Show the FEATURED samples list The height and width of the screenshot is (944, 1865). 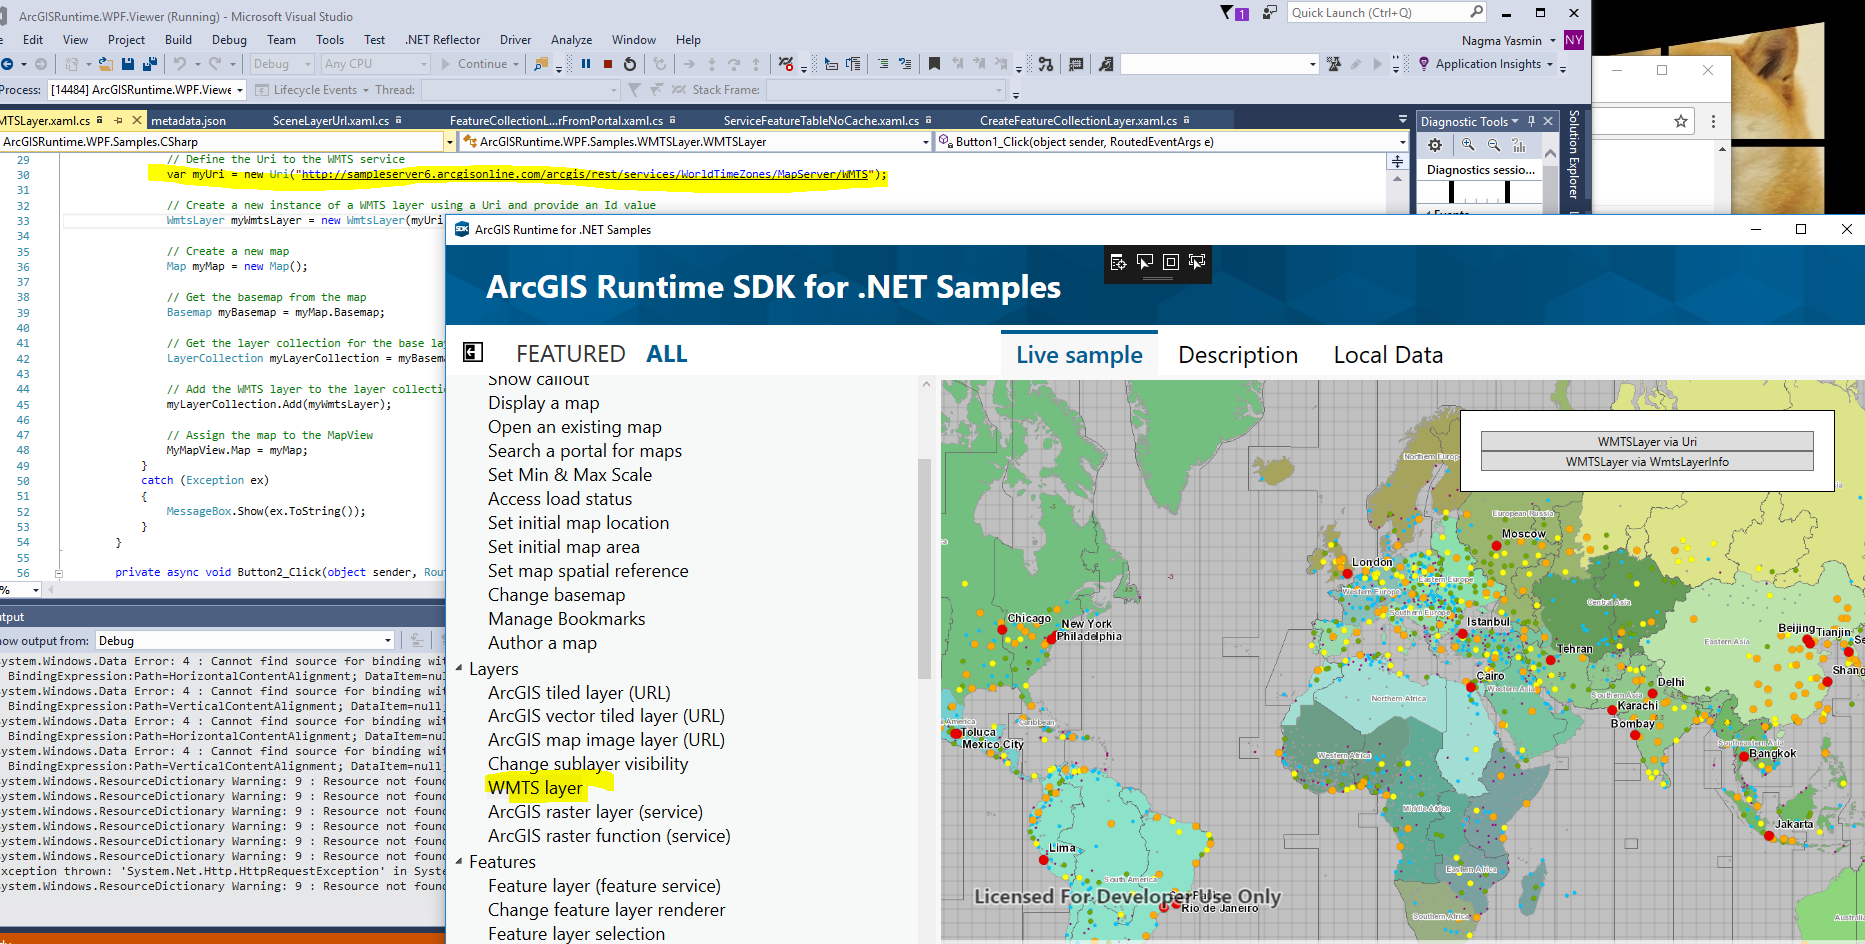[570, 354]
